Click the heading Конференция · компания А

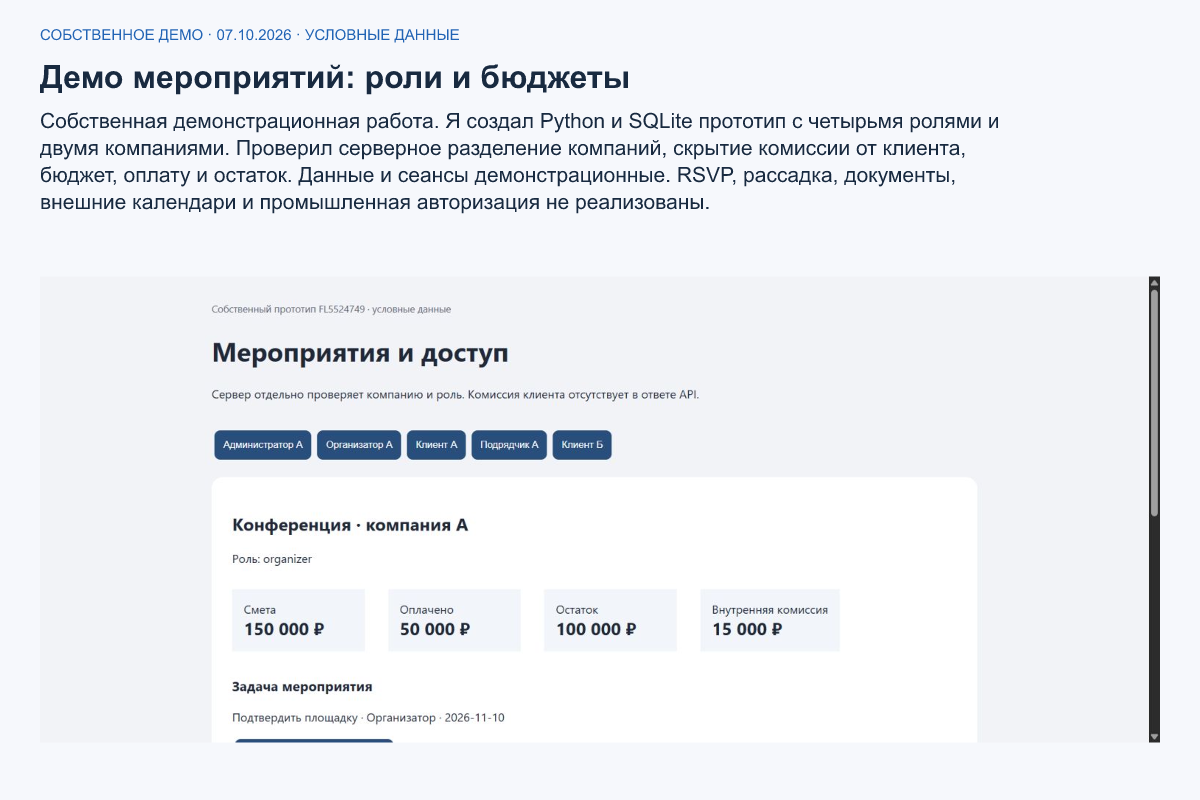point(350,525)
